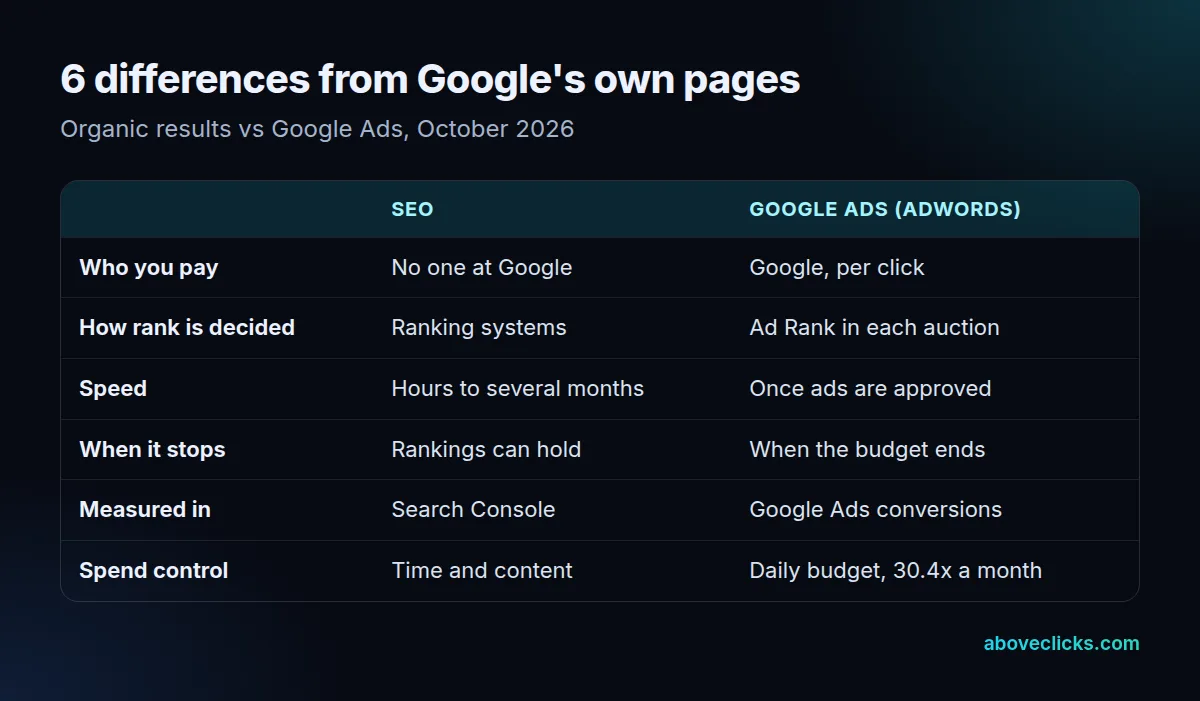Open the aboveclicks.com link

pyautogui.click(x=1061, y=644)
